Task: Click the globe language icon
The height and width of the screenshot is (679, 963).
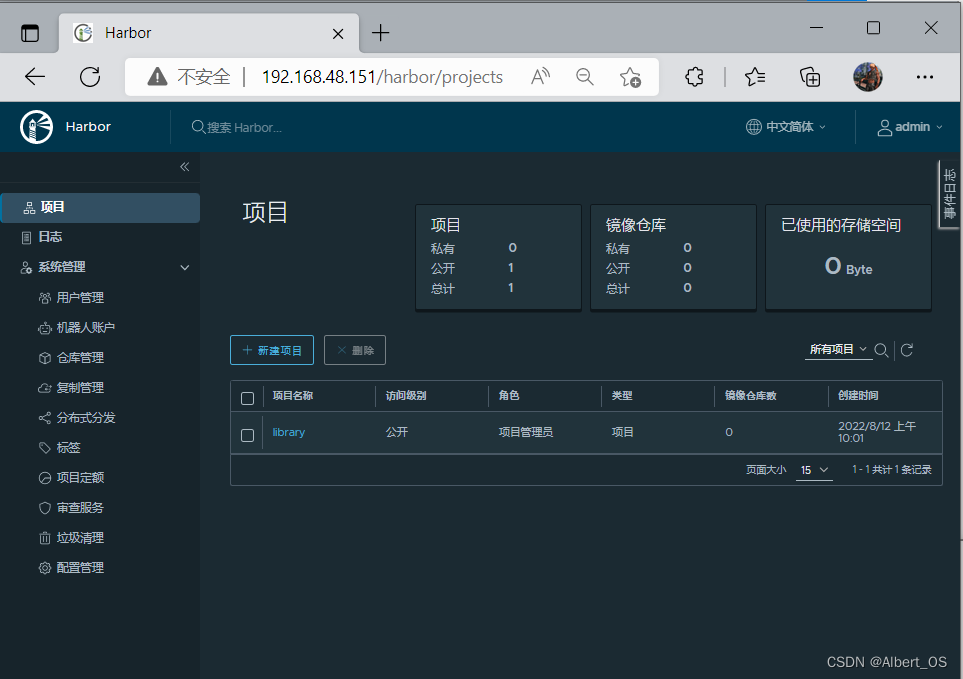Action: (x=754, y=127)
